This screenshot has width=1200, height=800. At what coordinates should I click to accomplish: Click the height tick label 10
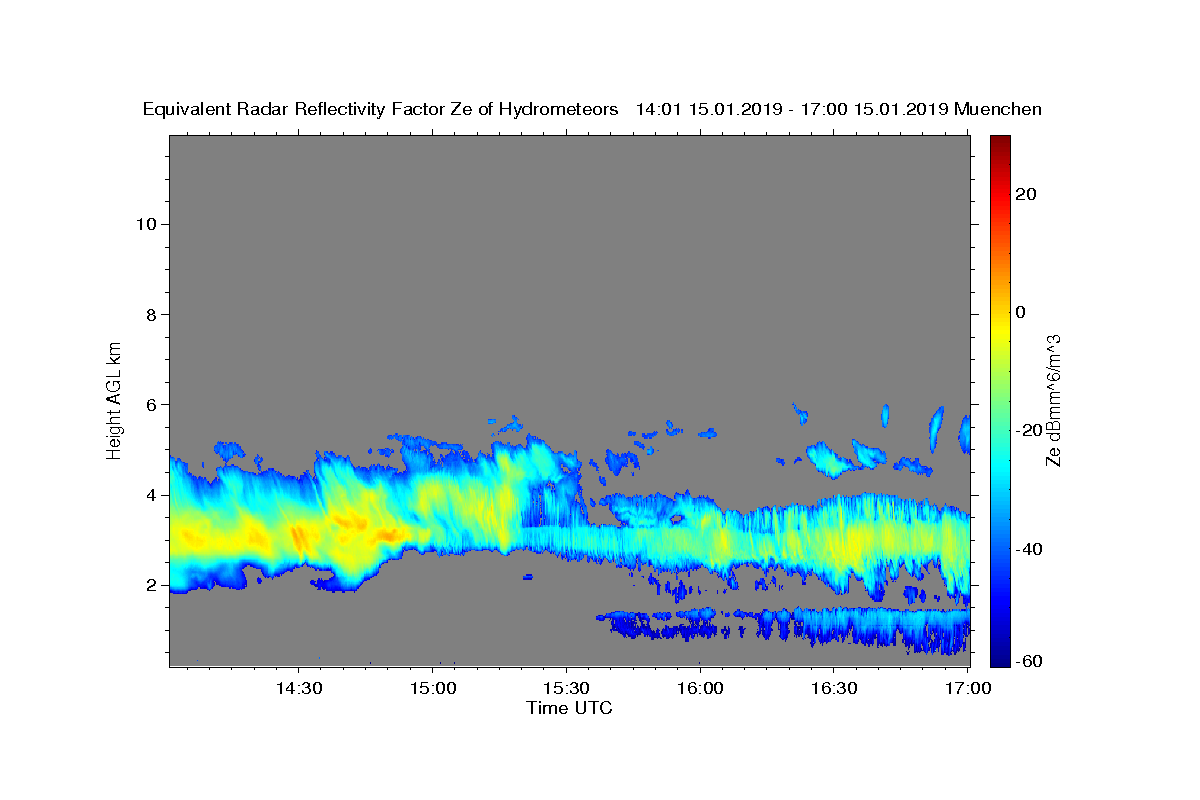pyautogui.click(x=146, y=224)
